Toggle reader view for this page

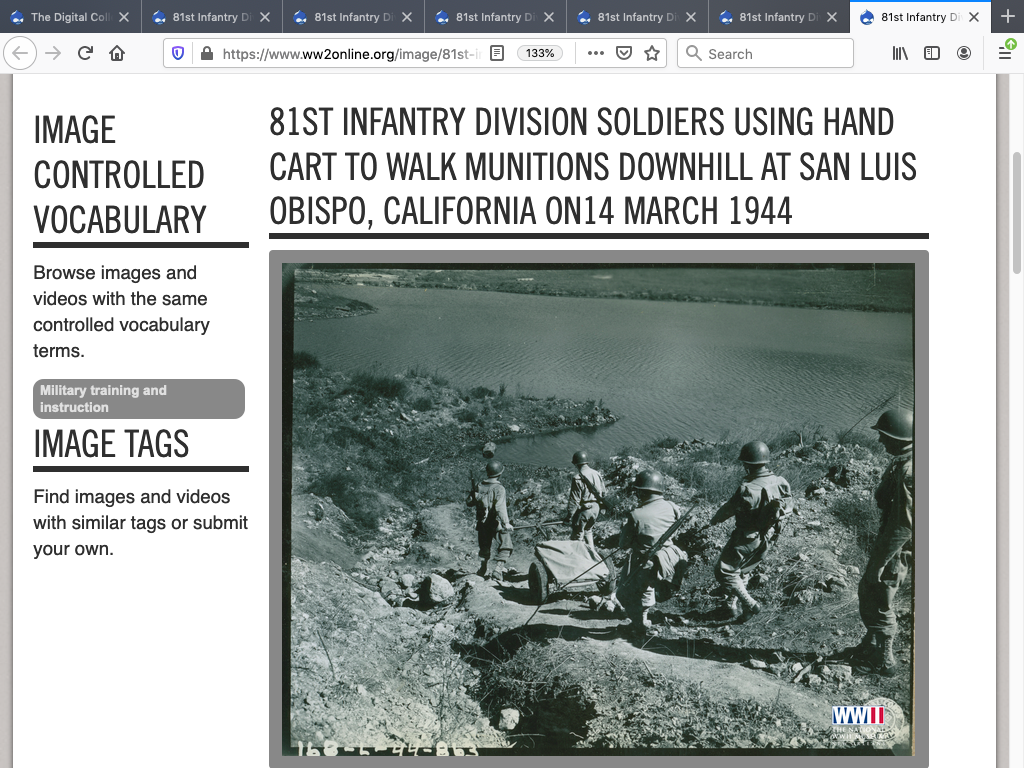pos(497,54)
